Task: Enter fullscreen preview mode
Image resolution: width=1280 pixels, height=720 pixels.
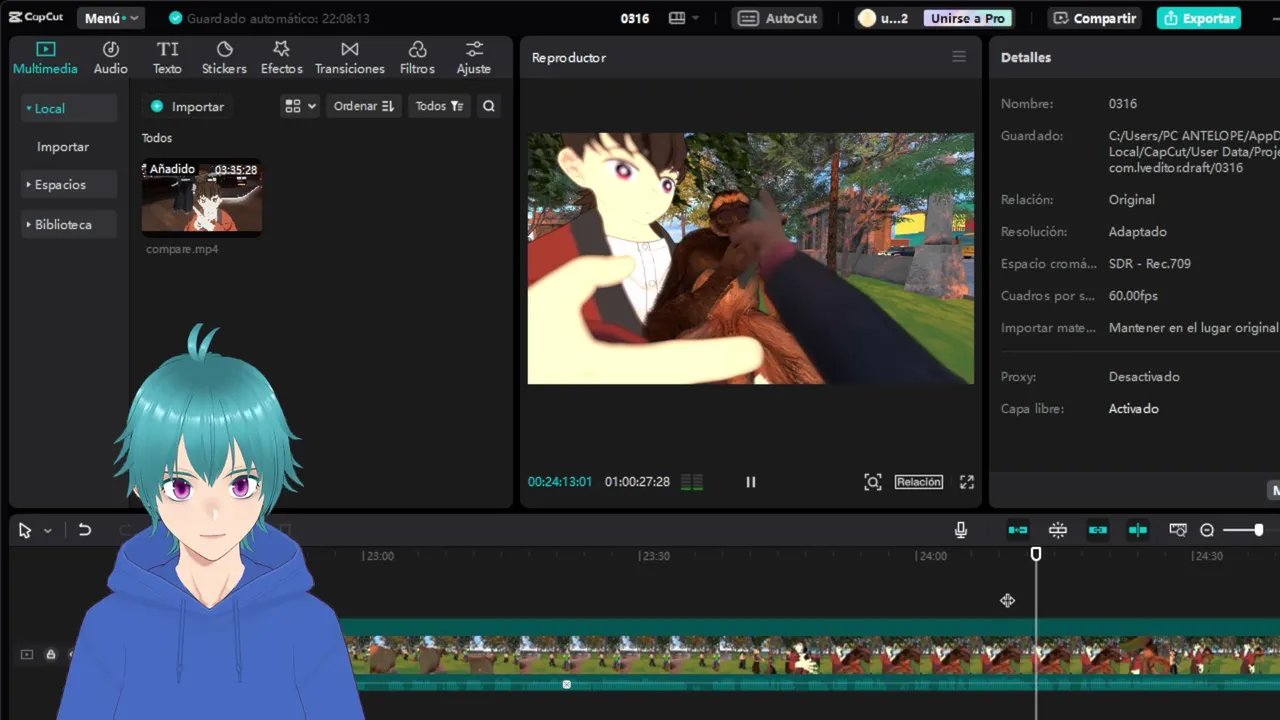Action: pos(967,482)
